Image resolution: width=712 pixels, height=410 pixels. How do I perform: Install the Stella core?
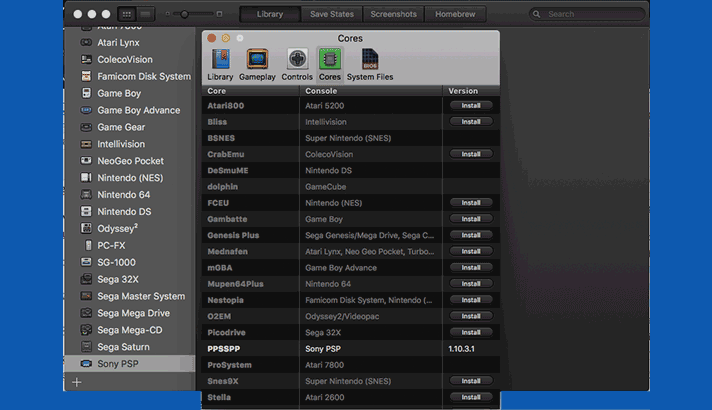coord(471,397)
